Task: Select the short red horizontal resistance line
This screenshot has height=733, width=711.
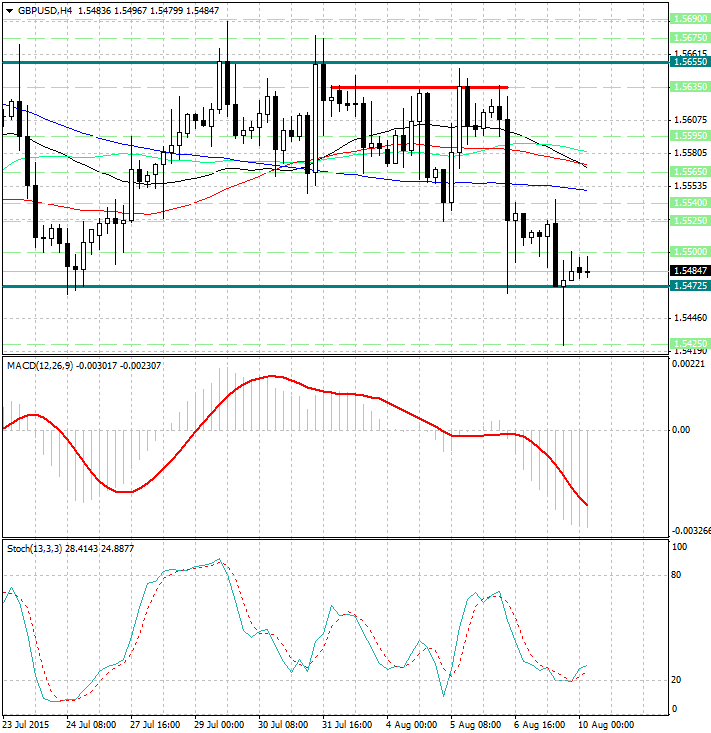Action: tap(419, 87)
